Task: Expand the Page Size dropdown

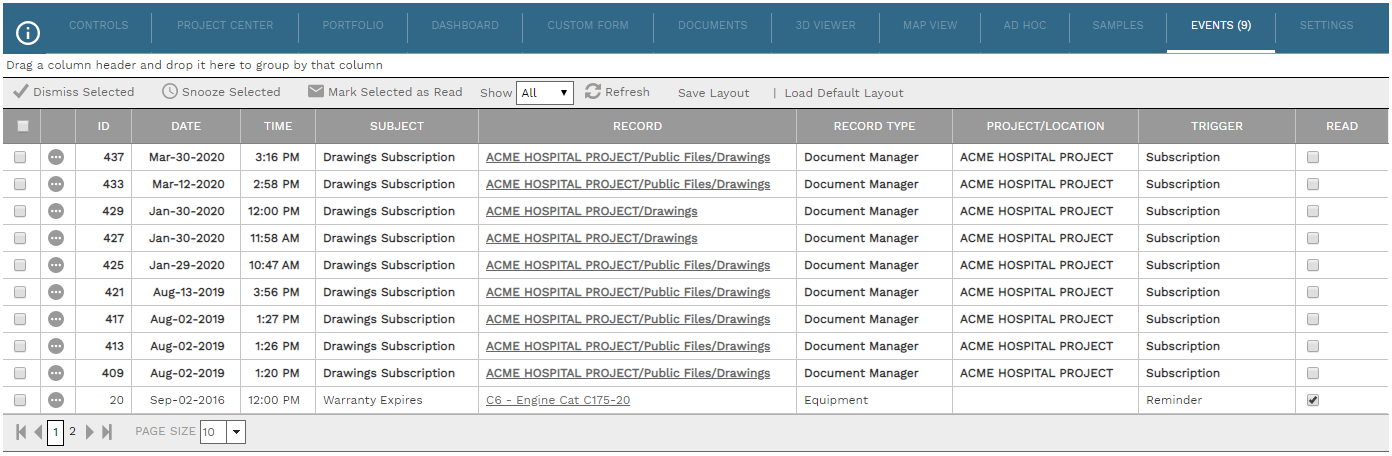Action: (x=236, y=432)
